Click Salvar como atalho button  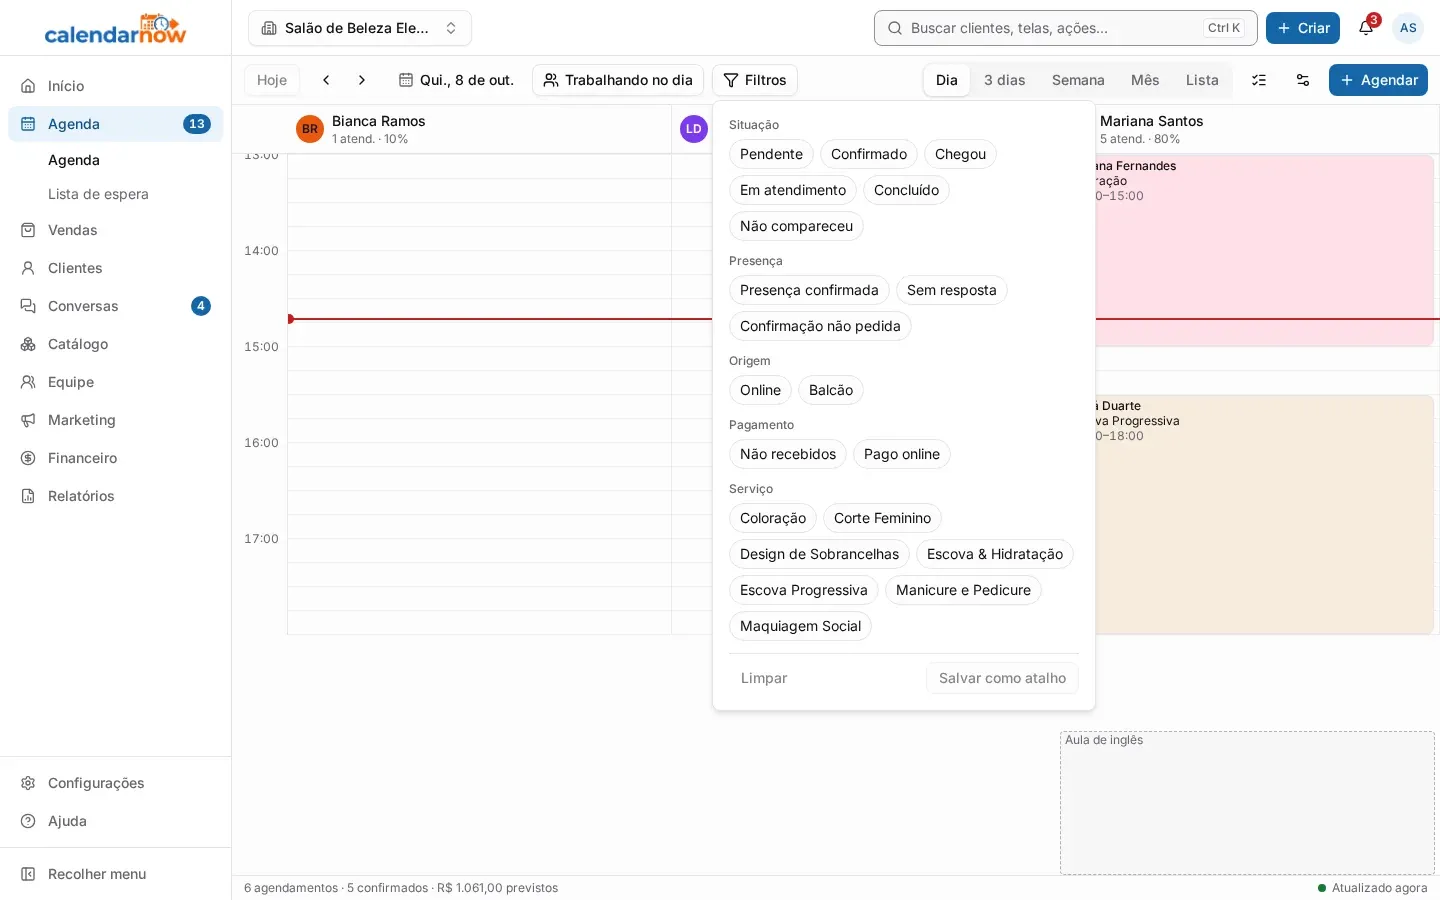point(1002,678)
